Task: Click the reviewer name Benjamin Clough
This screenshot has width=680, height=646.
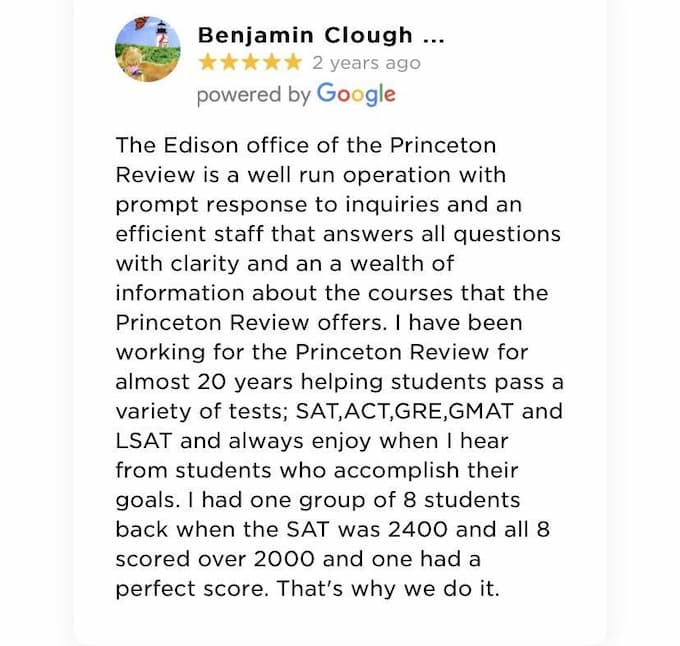Action: pyautogui.click(x=305, y=36)
